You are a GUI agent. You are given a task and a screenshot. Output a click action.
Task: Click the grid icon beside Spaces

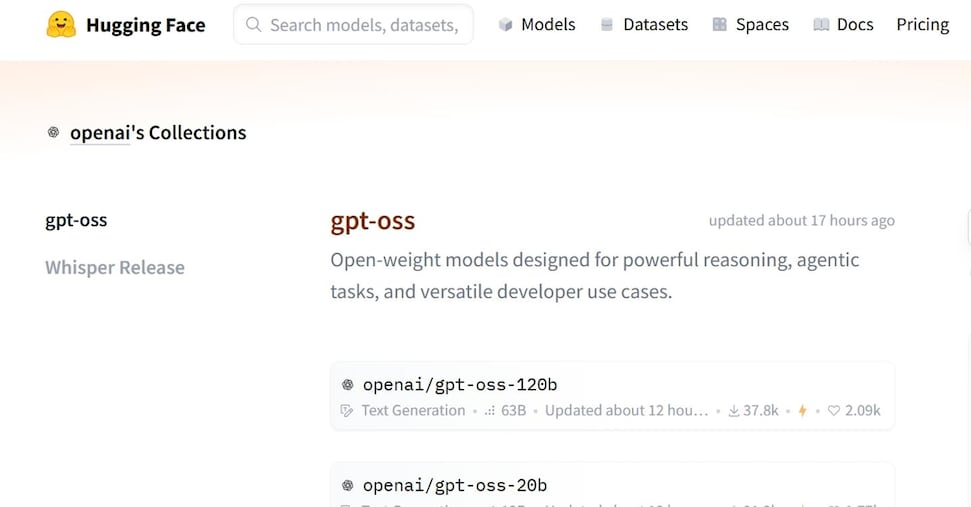click(x=720, y=25)
